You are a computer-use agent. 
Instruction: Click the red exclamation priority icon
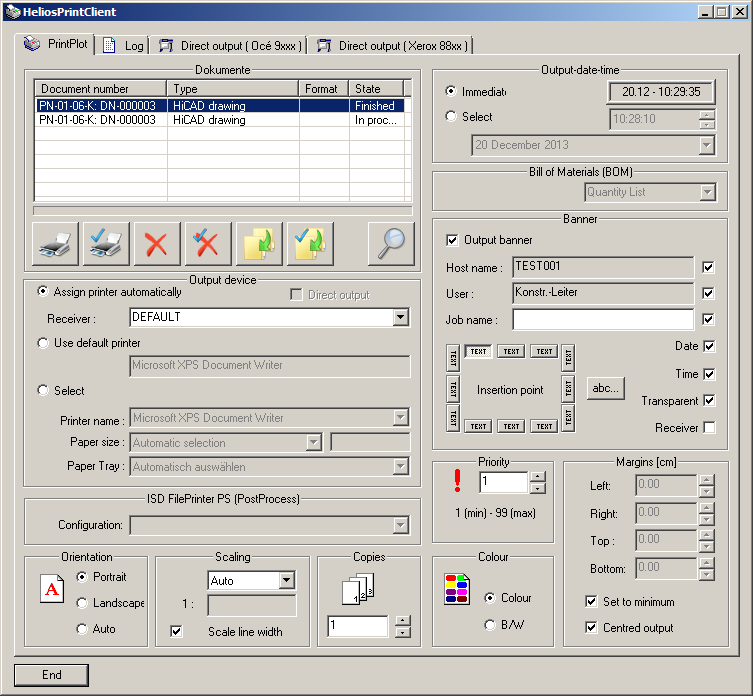(x=457, y=480)
